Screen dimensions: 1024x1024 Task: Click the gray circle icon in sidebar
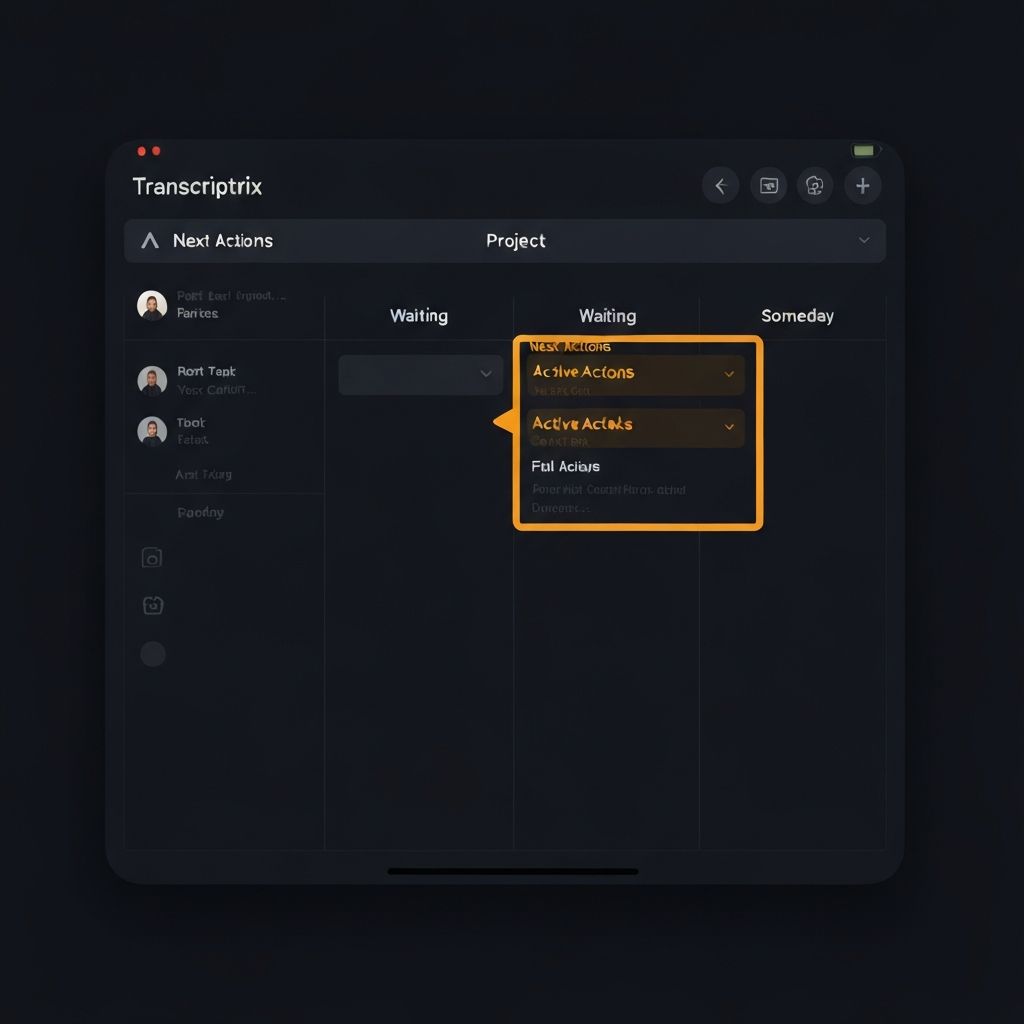(153, 654)
